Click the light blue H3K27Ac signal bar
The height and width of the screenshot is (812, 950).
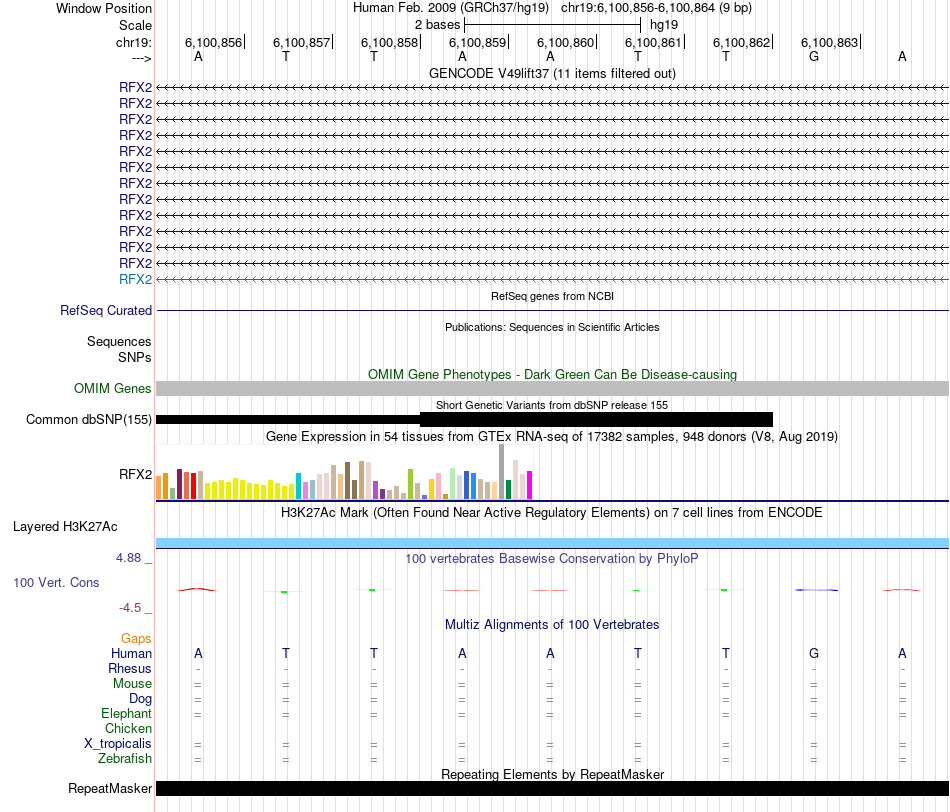pos(552,543)
